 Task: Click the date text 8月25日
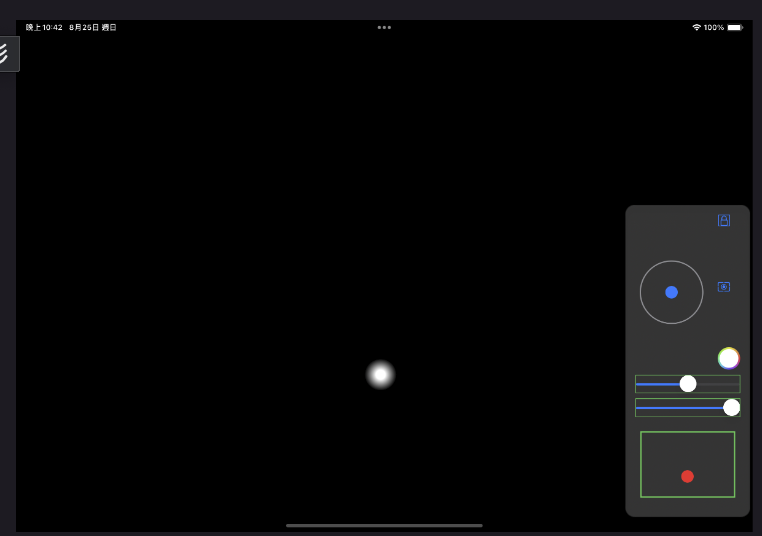click(84, 27)
